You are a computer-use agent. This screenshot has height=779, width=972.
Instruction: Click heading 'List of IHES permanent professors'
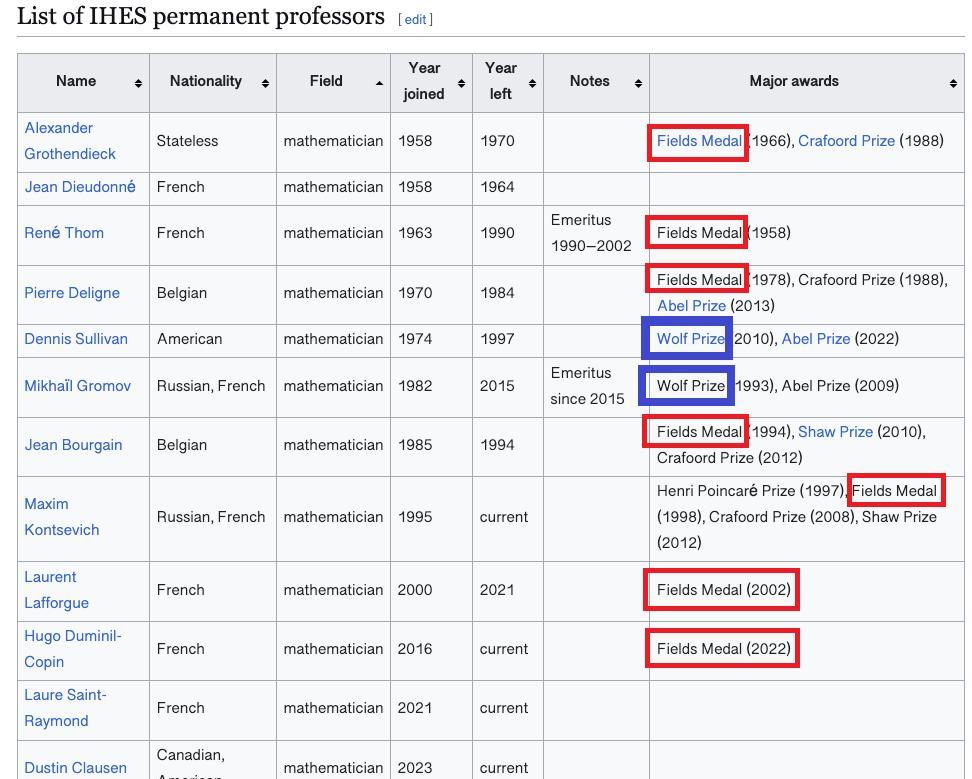(x=201, y=16)
